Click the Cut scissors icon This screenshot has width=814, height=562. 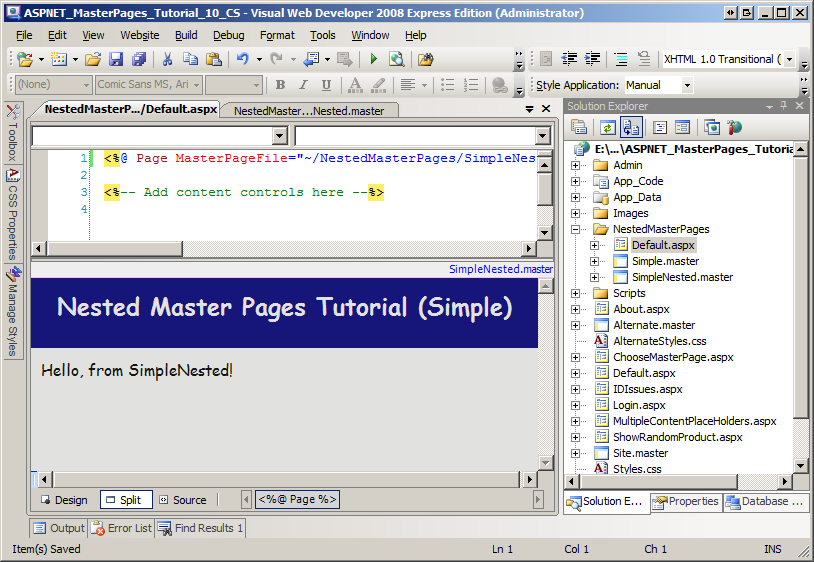point(168,60)
